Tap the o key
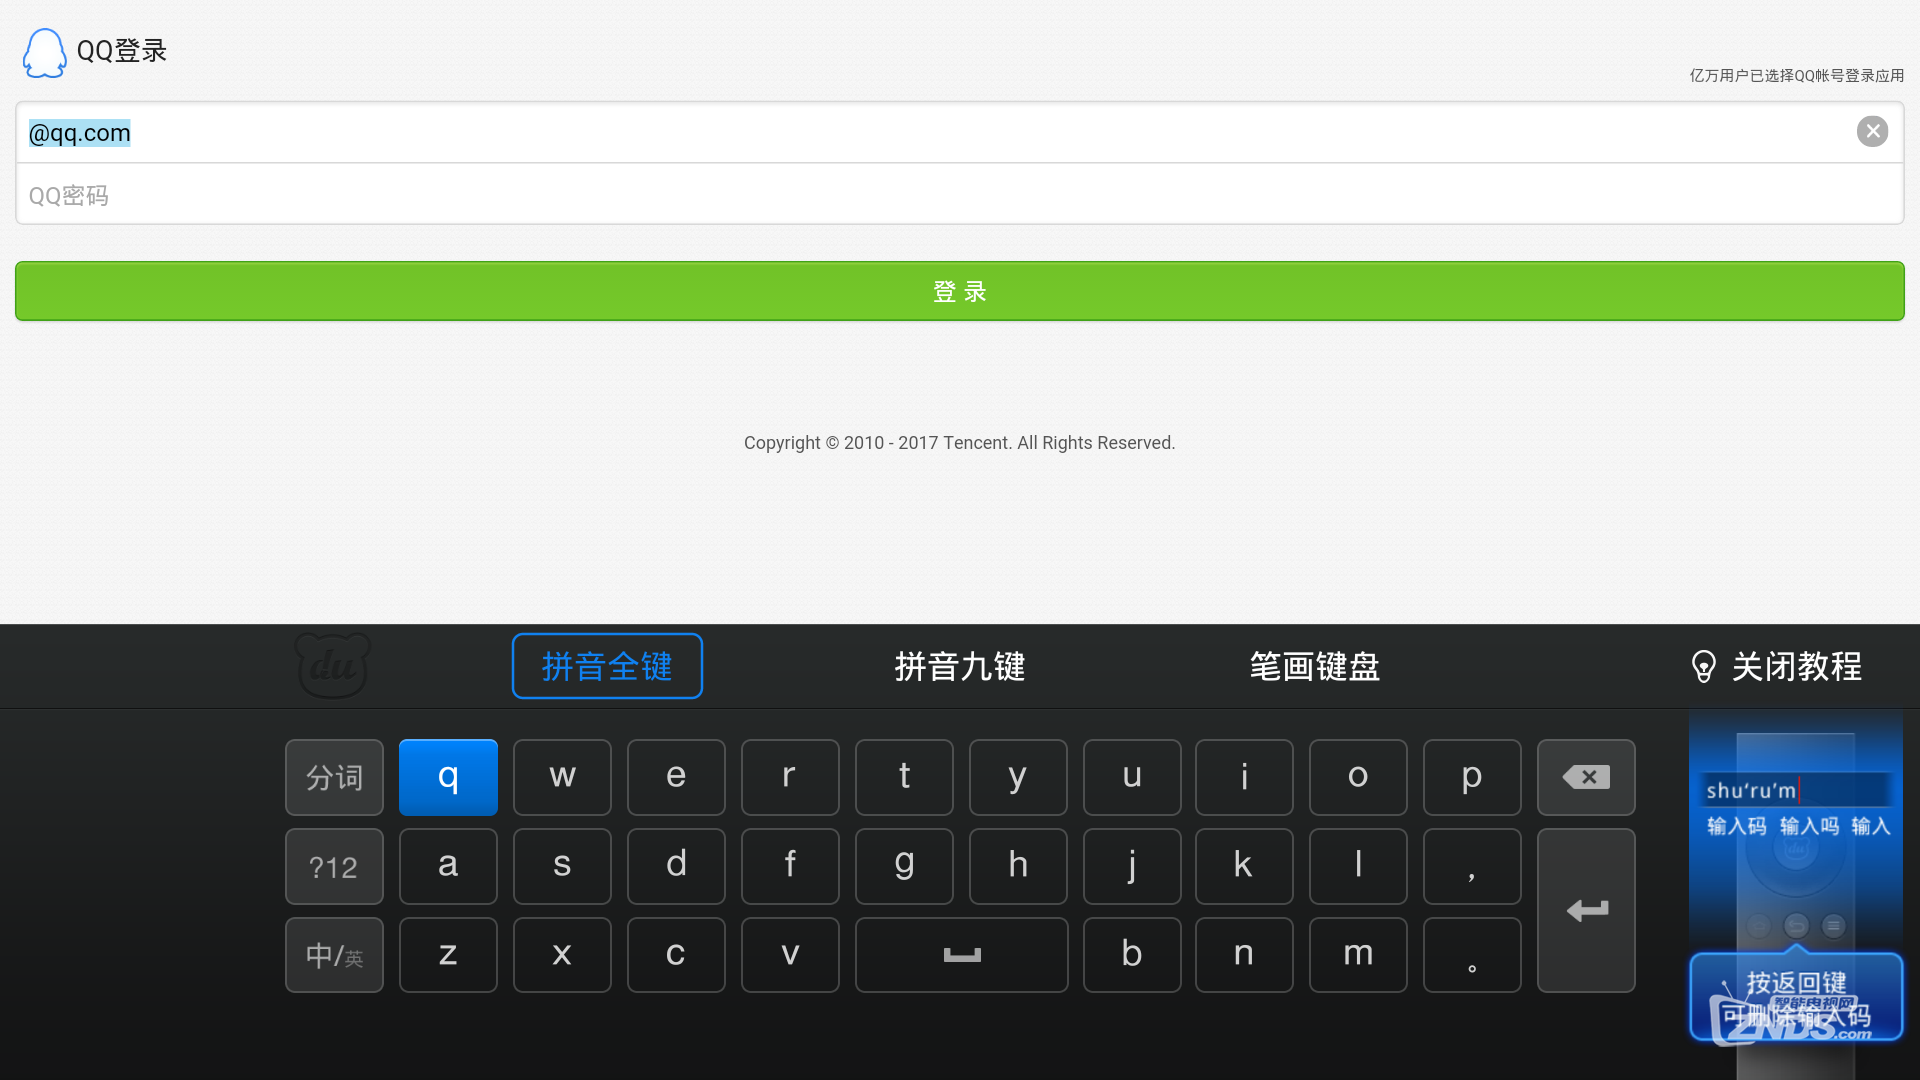This screenshot has width=1920, height=1080. [1358, 777]
